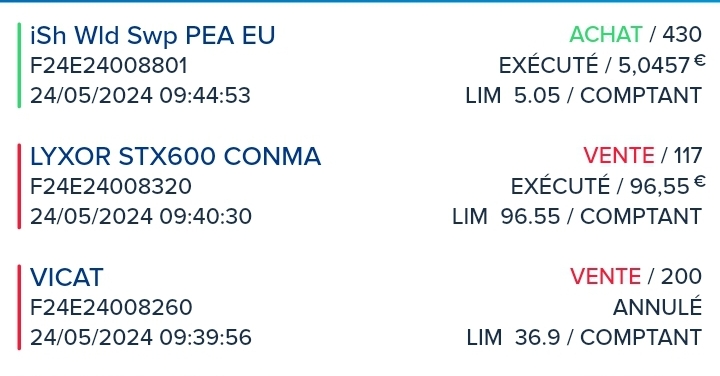
Task: Click the LIM 5.05 / COMPTANT text
Action: tap(584, 95)
